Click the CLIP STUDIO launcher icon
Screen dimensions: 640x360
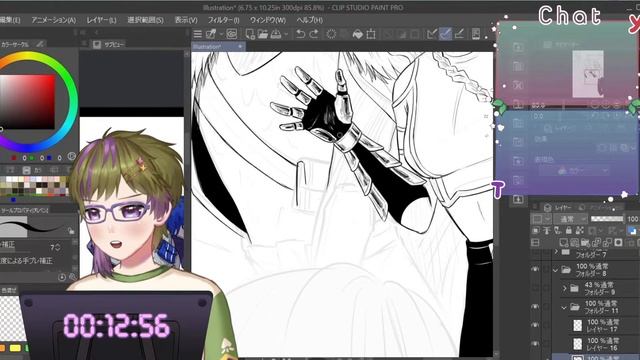tap(231, 34)
